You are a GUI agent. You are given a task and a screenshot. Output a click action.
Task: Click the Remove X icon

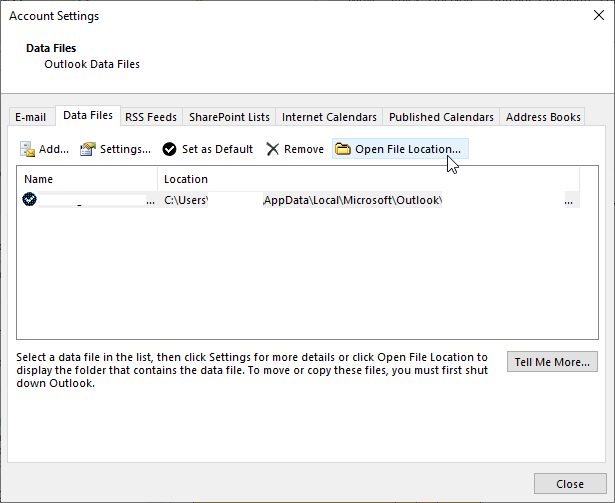point(272,149)
